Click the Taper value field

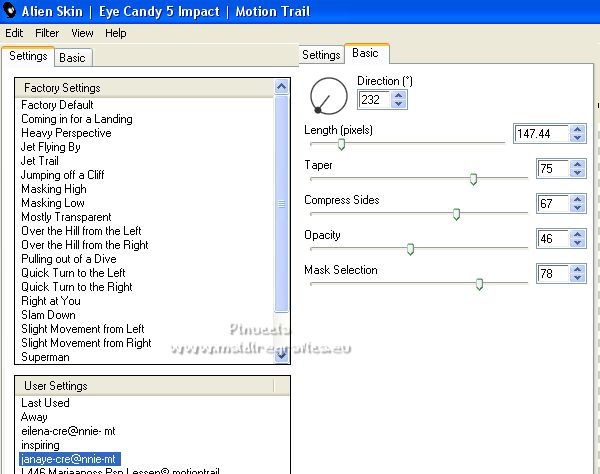coord(553,169)
